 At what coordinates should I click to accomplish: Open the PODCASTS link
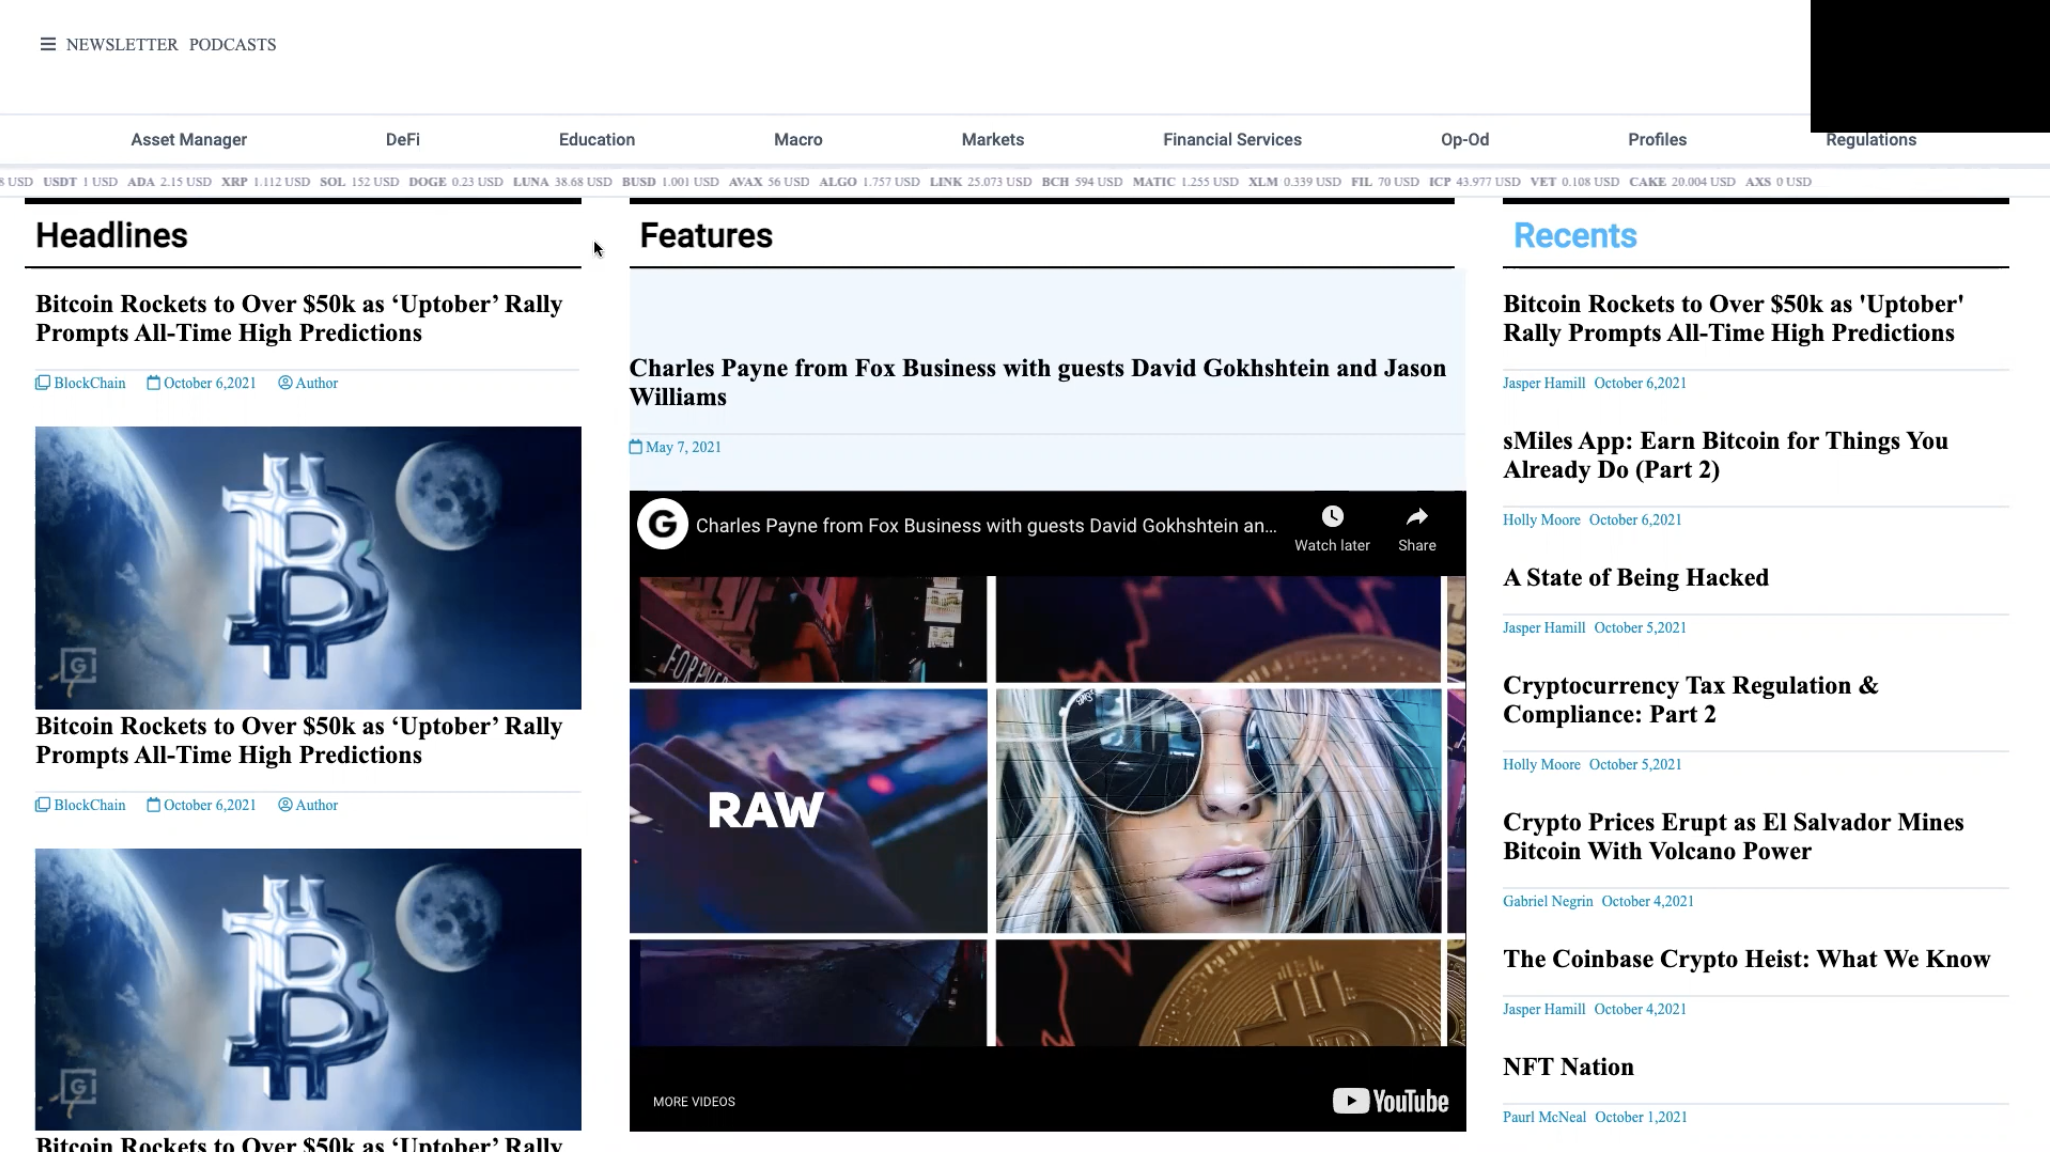point(232,44)
